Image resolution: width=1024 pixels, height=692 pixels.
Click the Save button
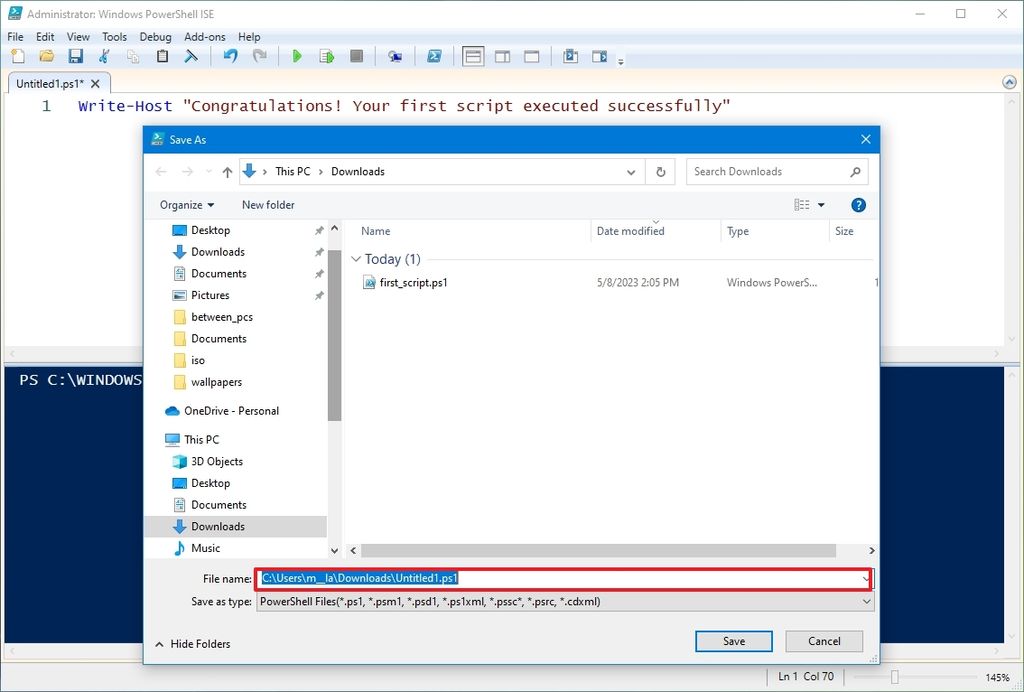click(733, 641)
